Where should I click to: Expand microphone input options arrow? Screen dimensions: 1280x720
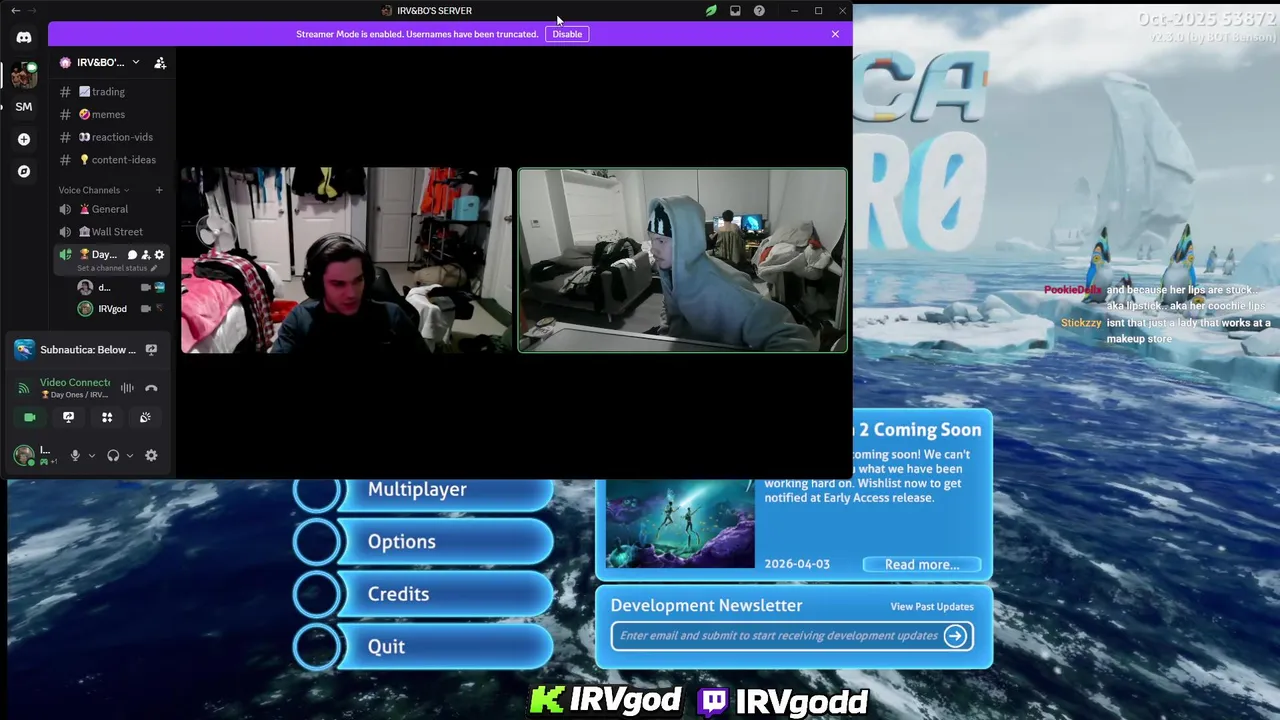91,456
